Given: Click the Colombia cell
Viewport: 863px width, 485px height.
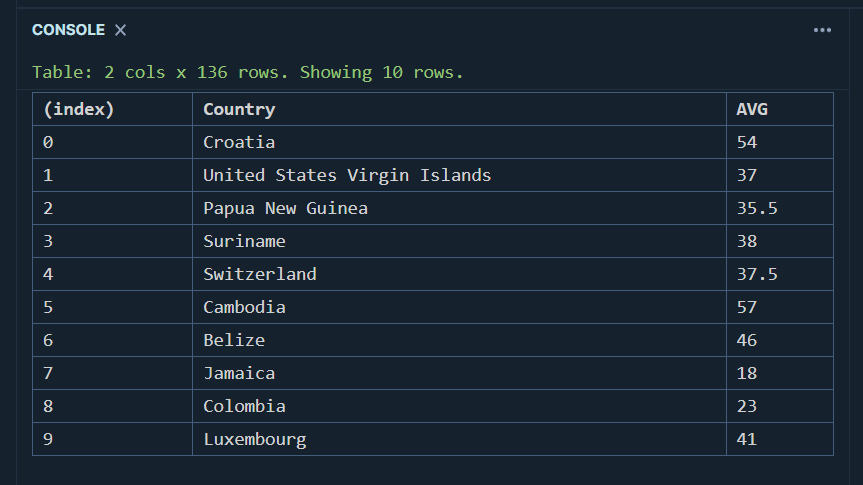Looking at the screenshot, I should click(x=244, y=406).
